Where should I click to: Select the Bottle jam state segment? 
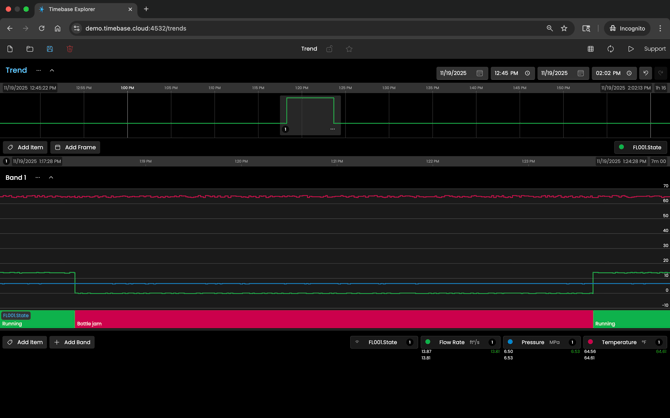[x=334, y=319]
